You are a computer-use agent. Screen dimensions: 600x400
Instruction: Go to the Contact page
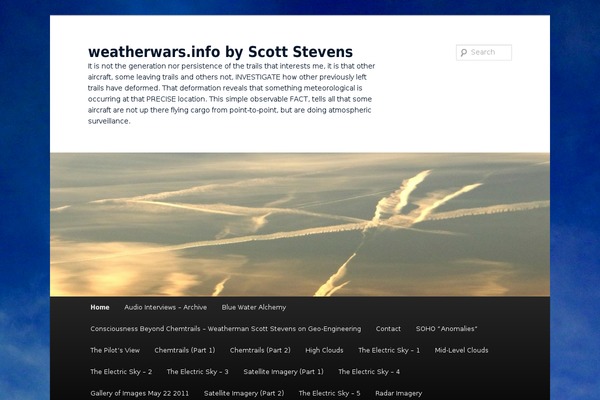(388, 329)
